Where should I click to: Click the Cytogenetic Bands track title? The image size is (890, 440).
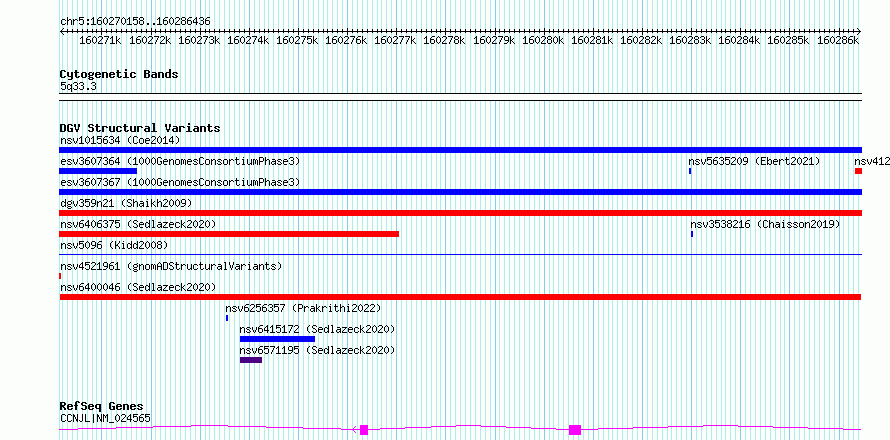(x=119, y=74)
